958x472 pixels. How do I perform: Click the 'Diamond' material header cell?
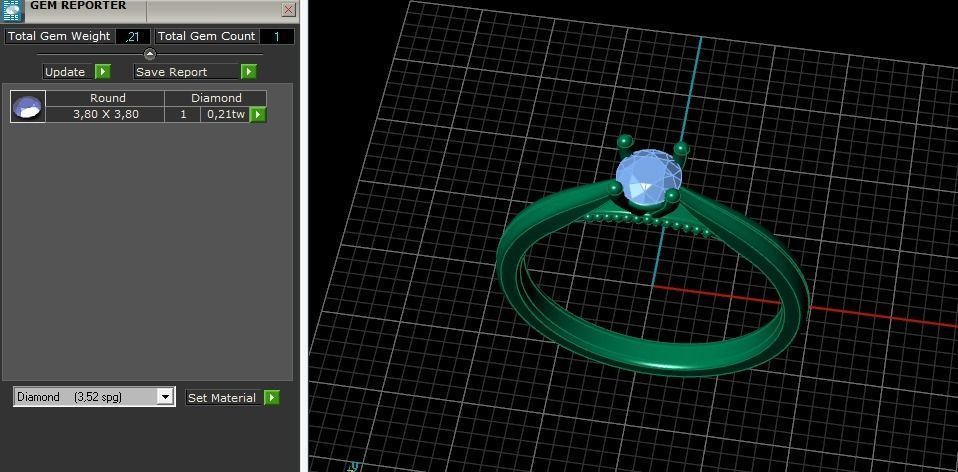pyautogui.click(x=216, y=98)
